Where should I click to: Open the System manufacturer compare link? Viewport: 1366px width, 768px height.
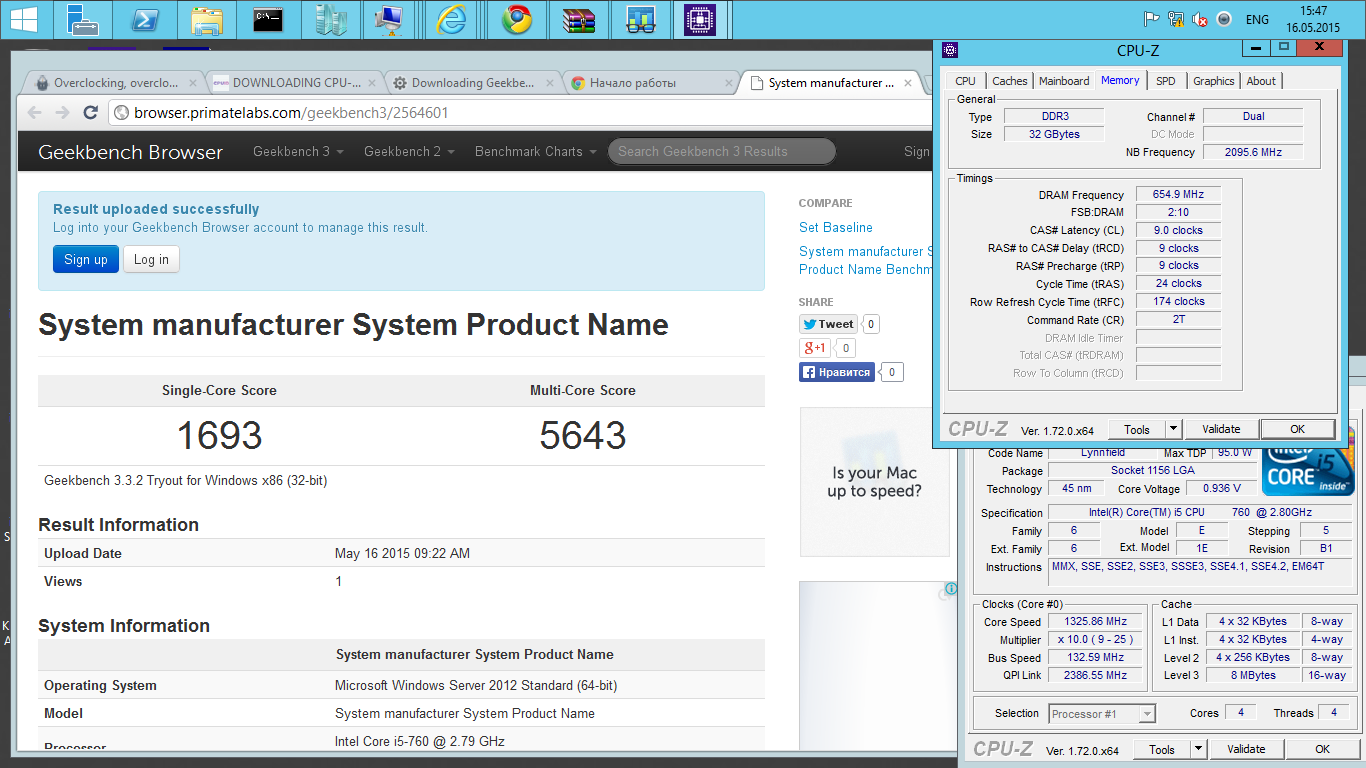point(866,260)
